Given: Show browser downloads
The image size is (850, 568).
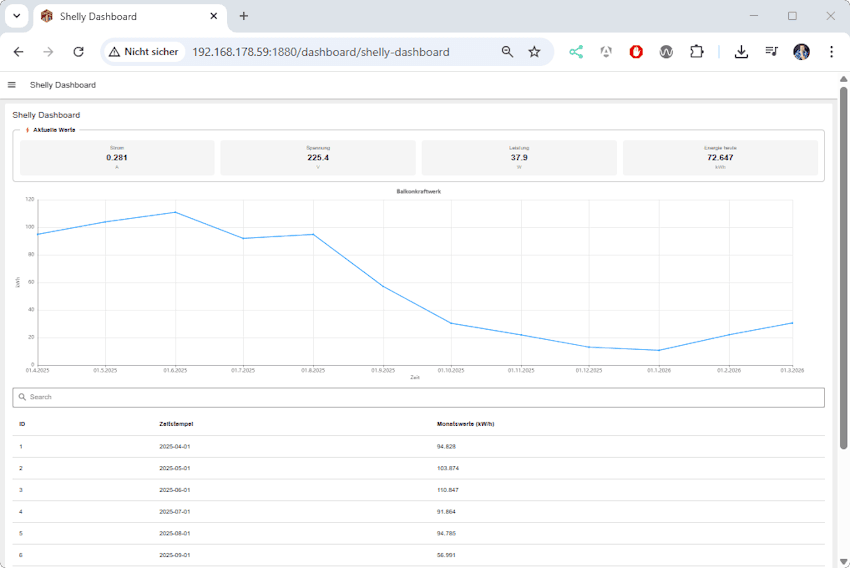Looking at the screenshot, I should 741,52.
